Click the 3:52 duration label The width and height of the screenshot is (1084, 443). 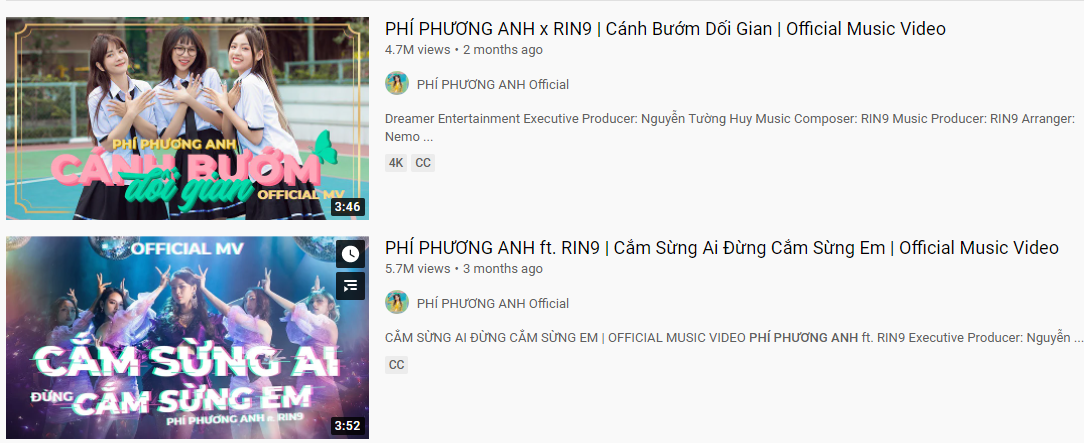347,426
